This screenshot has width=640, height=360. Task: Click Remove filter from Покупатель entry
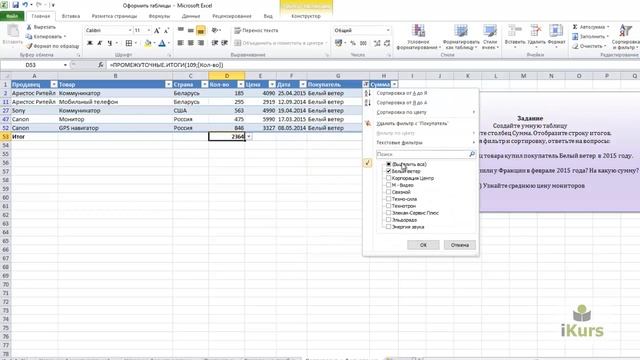(x=420, y=123)
